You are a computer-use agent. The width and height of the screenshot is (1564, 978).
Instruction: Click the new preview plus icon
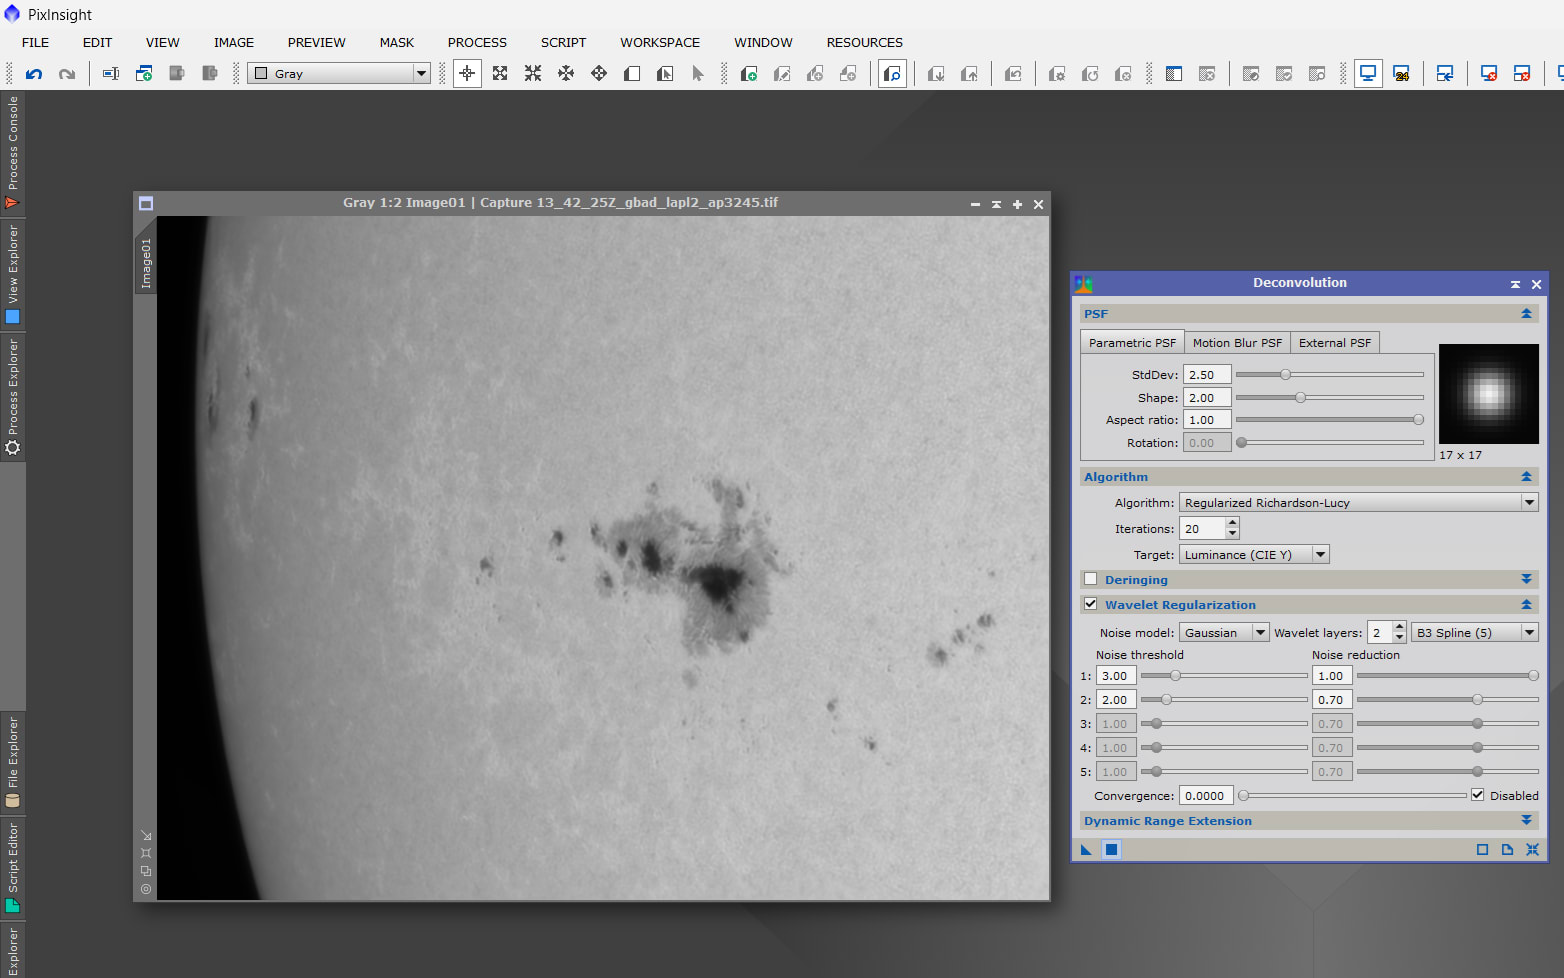coord(749,73)
